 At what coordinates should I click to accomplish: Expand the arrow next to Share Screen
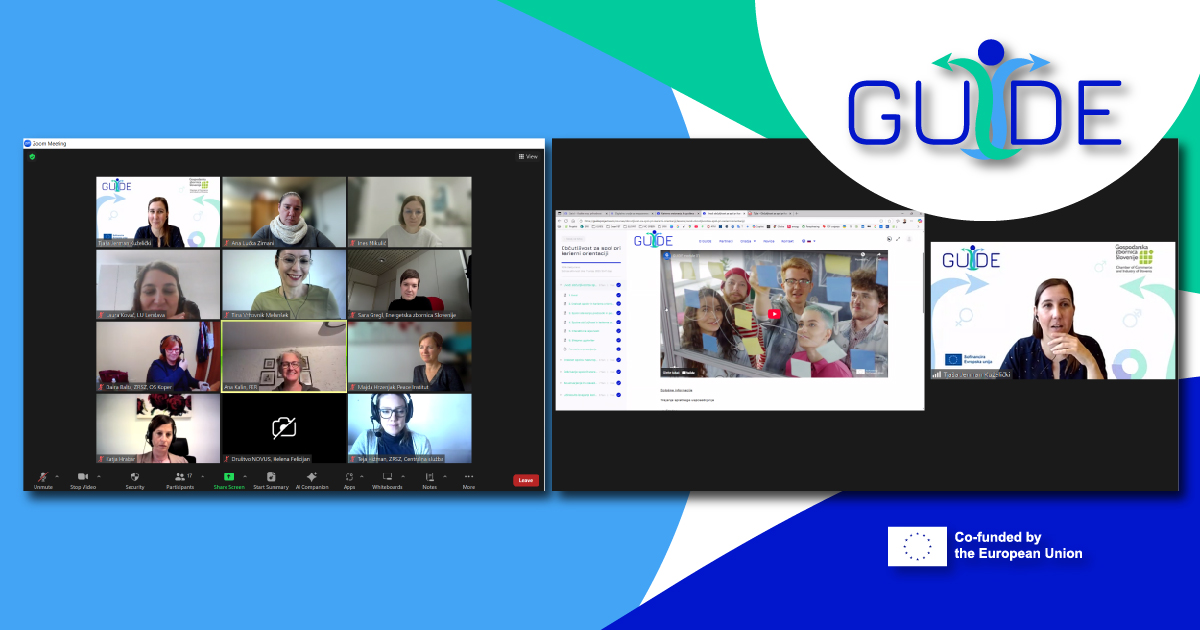tap(243, 476)
